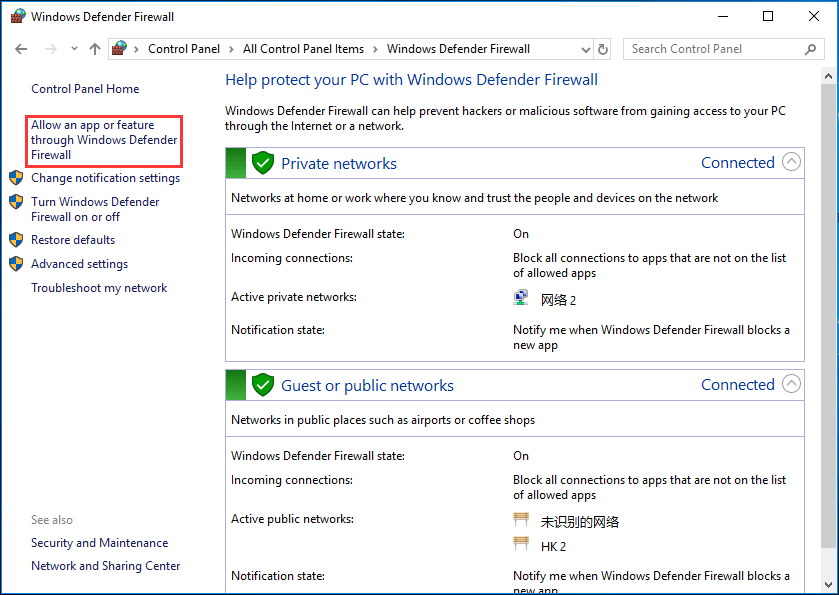
Task: Select the 未识别的网络 network name
Action: 579,522
